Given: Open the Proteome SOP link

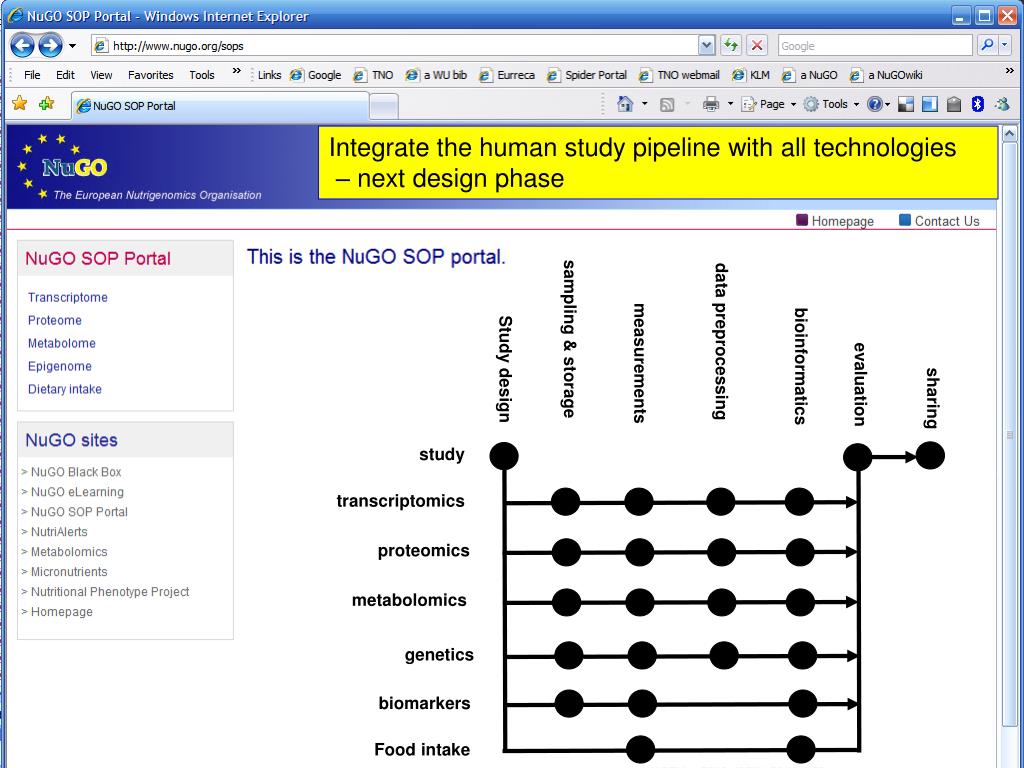Looking at the screenshot, I should [54, 320].
